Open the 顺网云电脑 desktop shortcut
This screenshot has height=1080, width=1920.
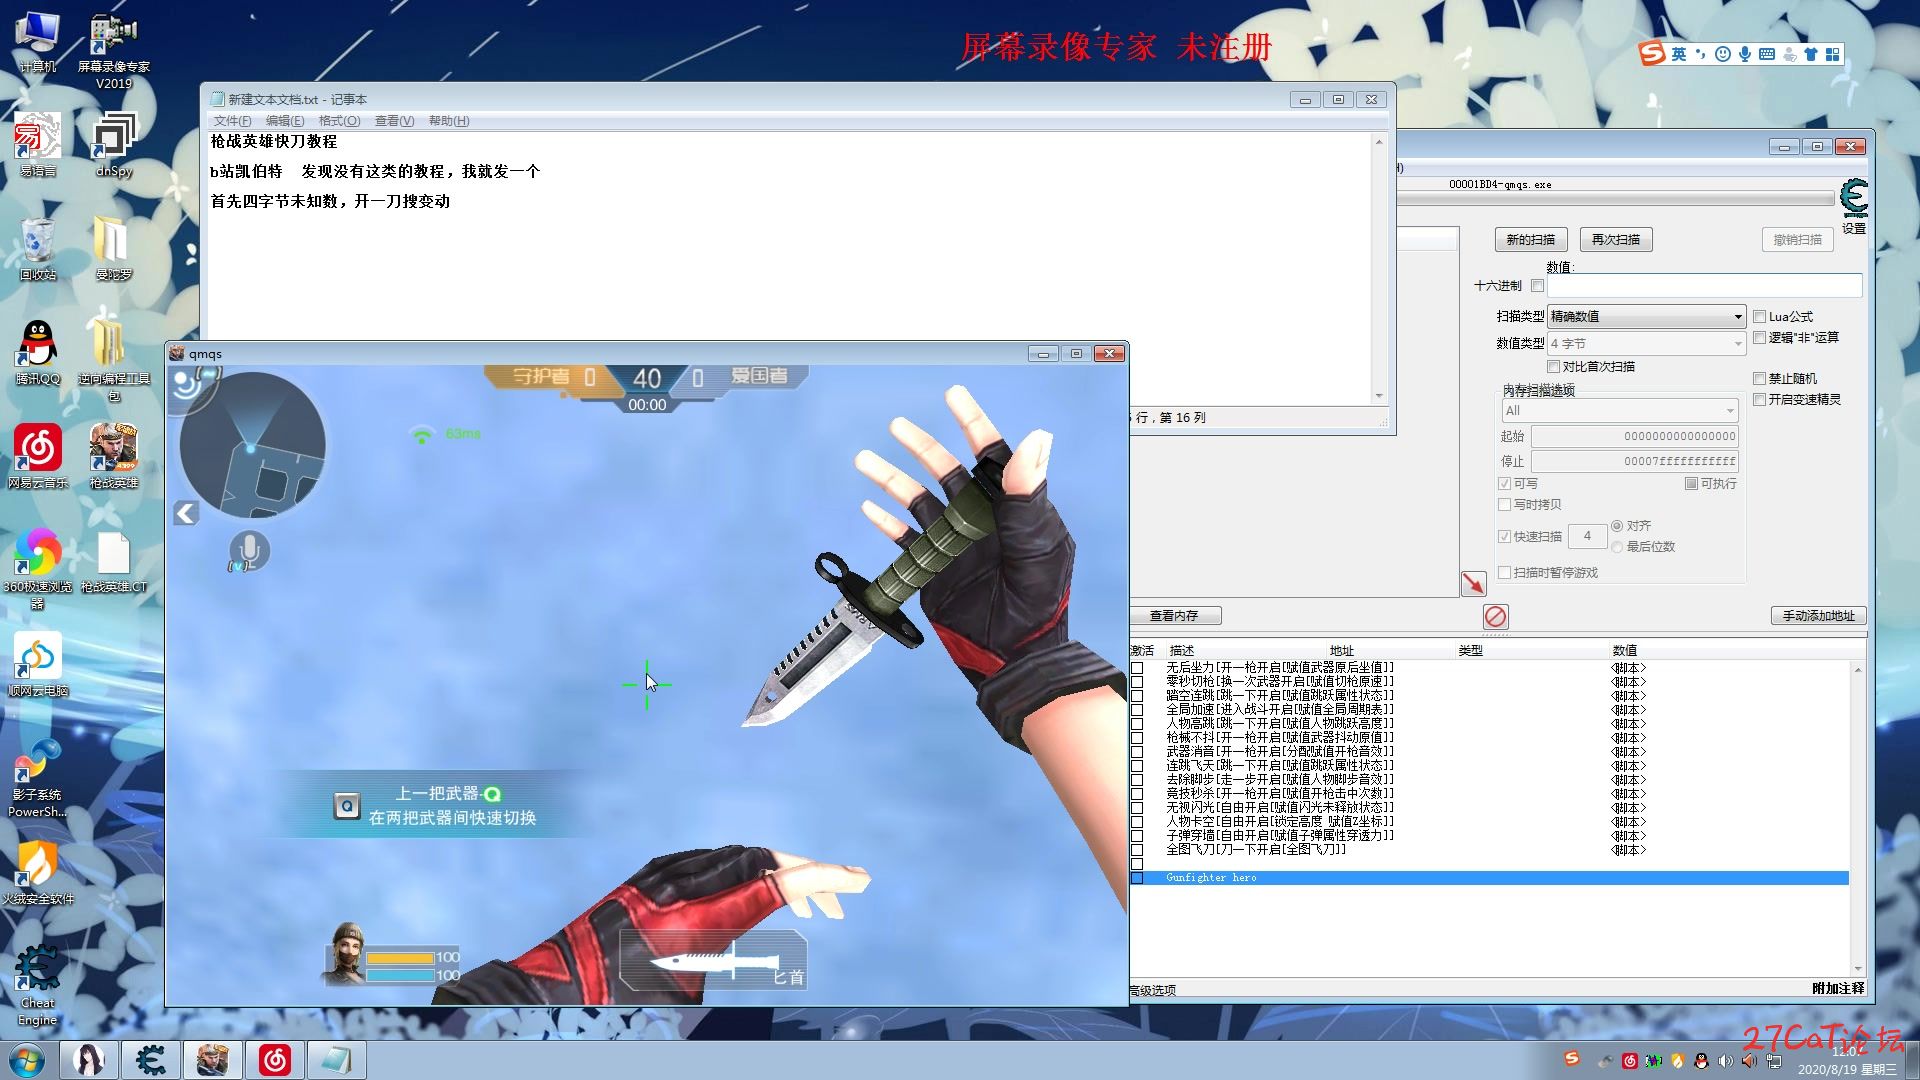37,664
